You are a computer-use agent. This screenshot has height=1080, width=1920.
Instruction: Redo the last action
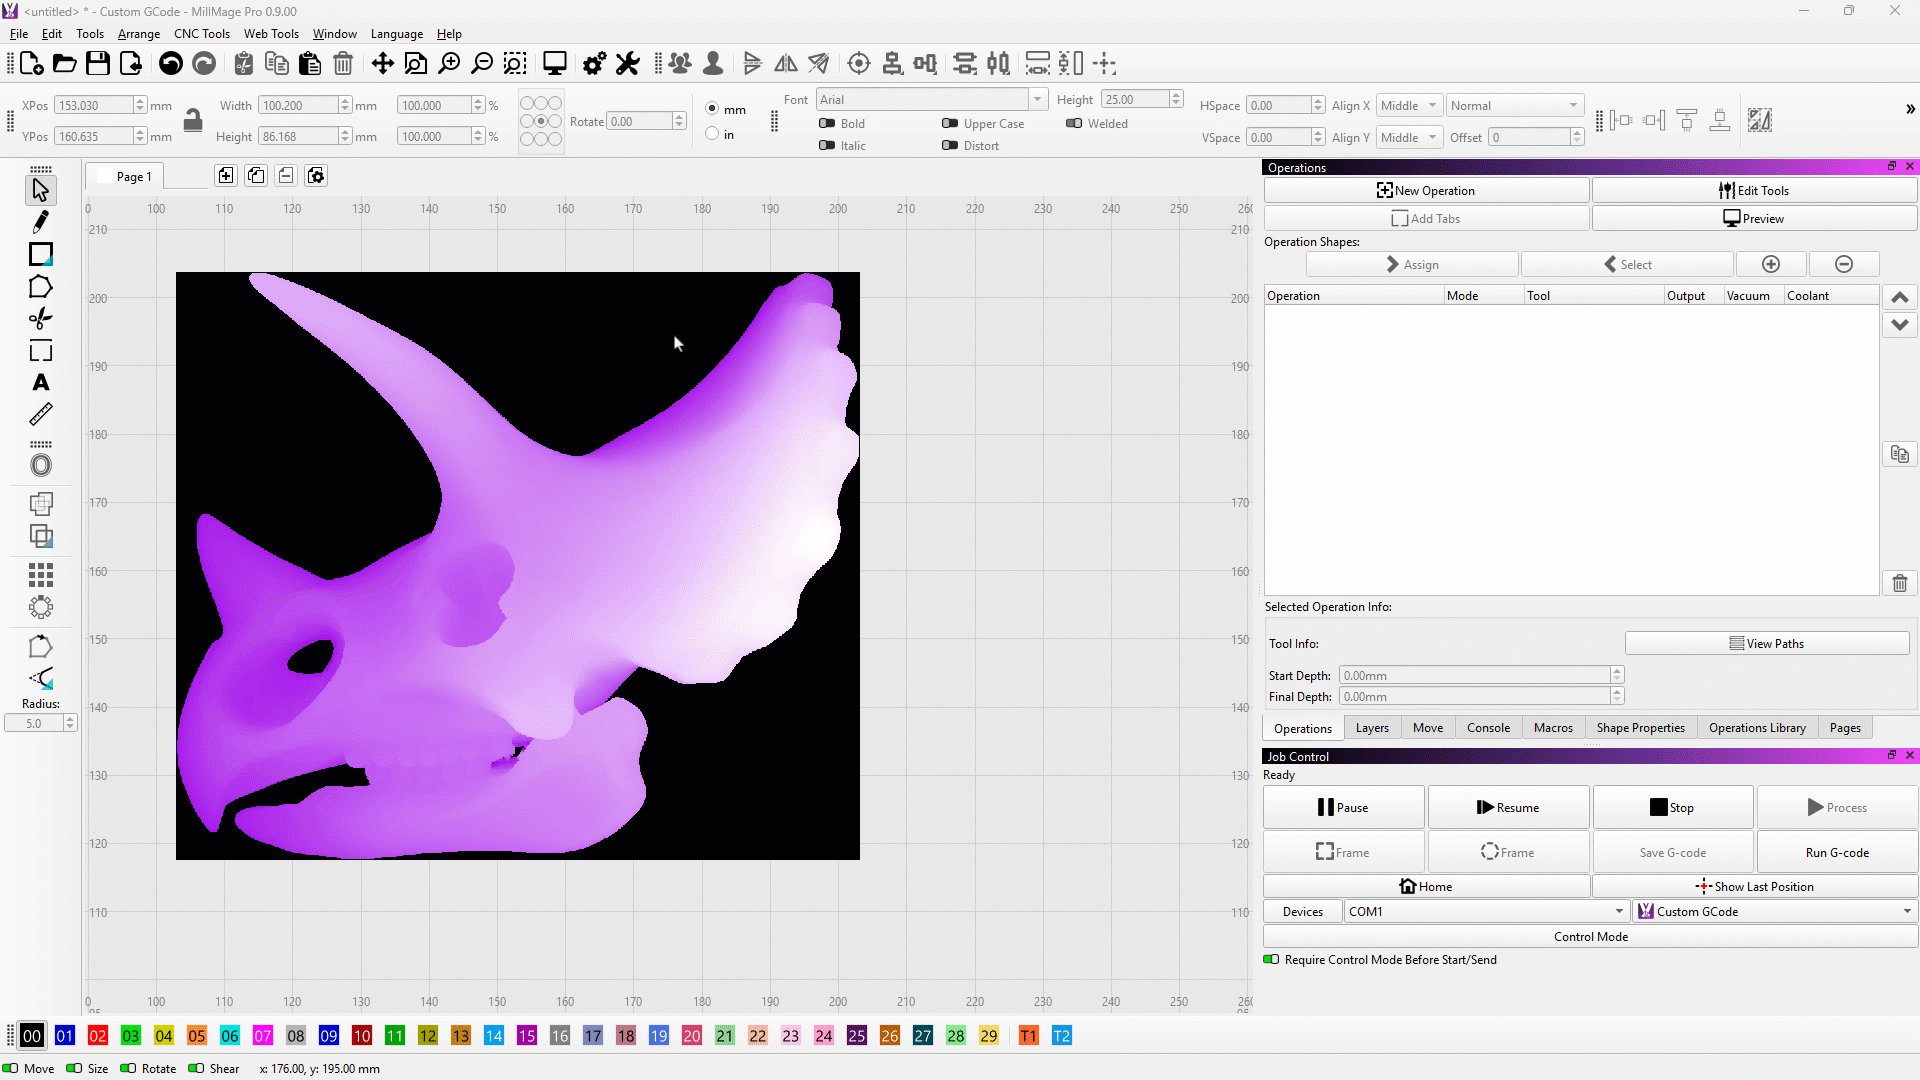click(x=204, y=64)
